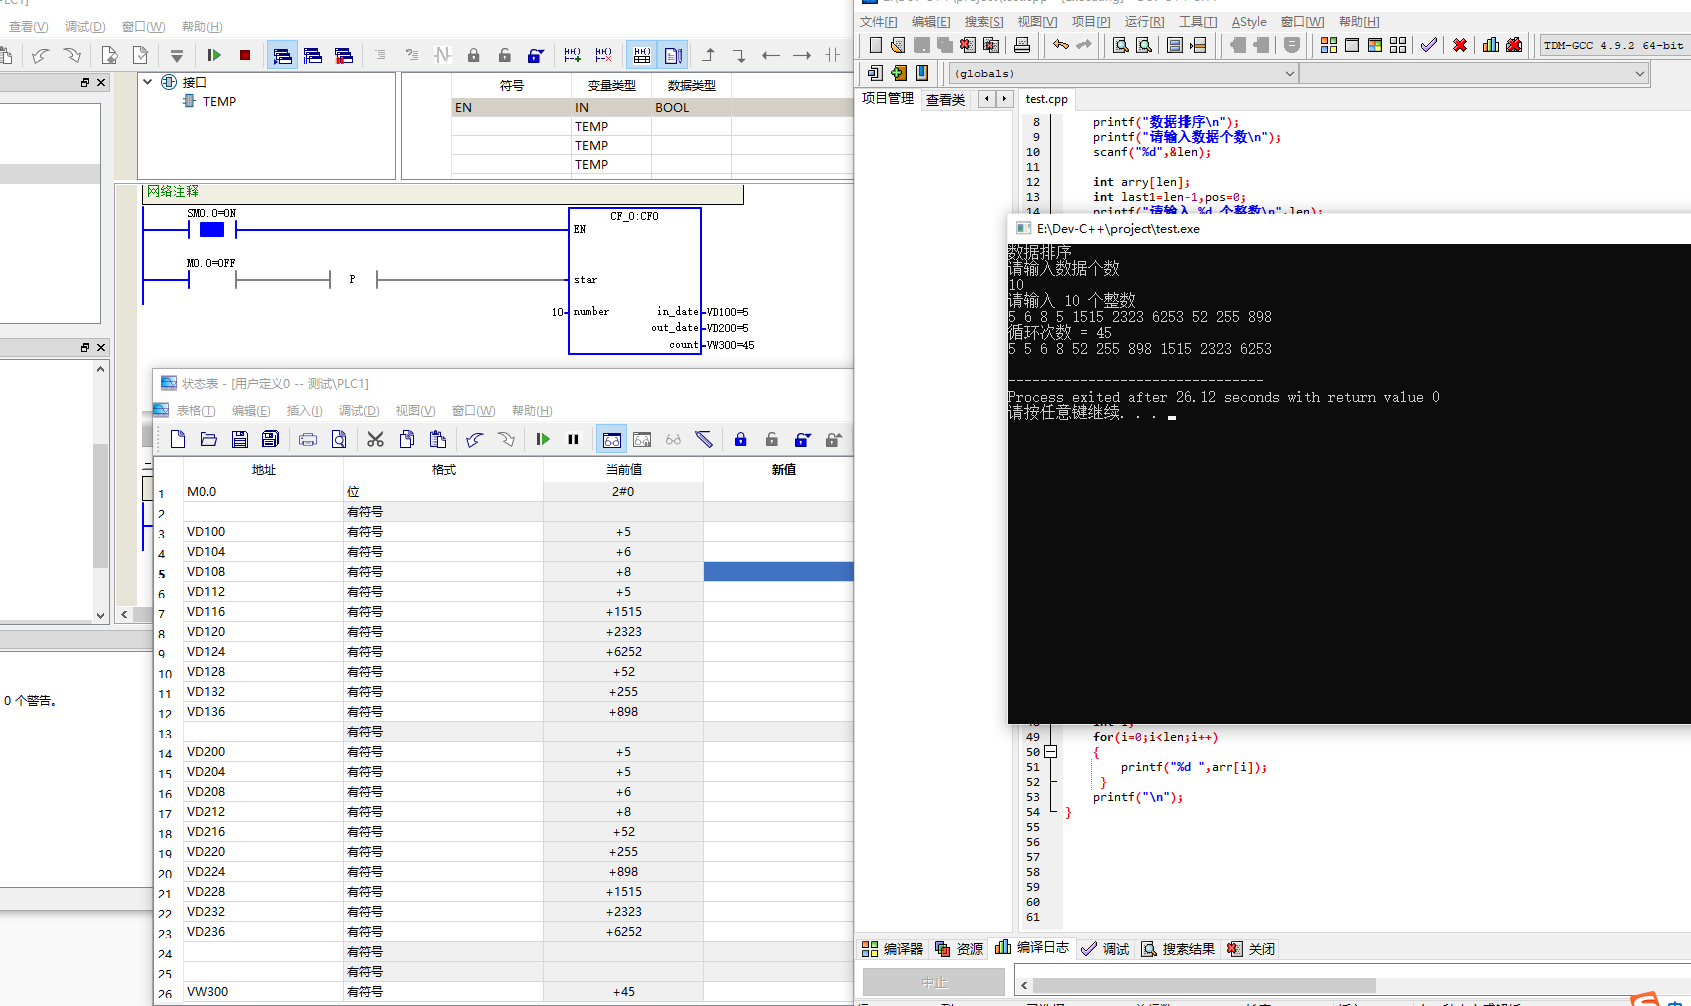
Task: Click profile bar chart icon in Dev-C++
Action: [1491, 45]
